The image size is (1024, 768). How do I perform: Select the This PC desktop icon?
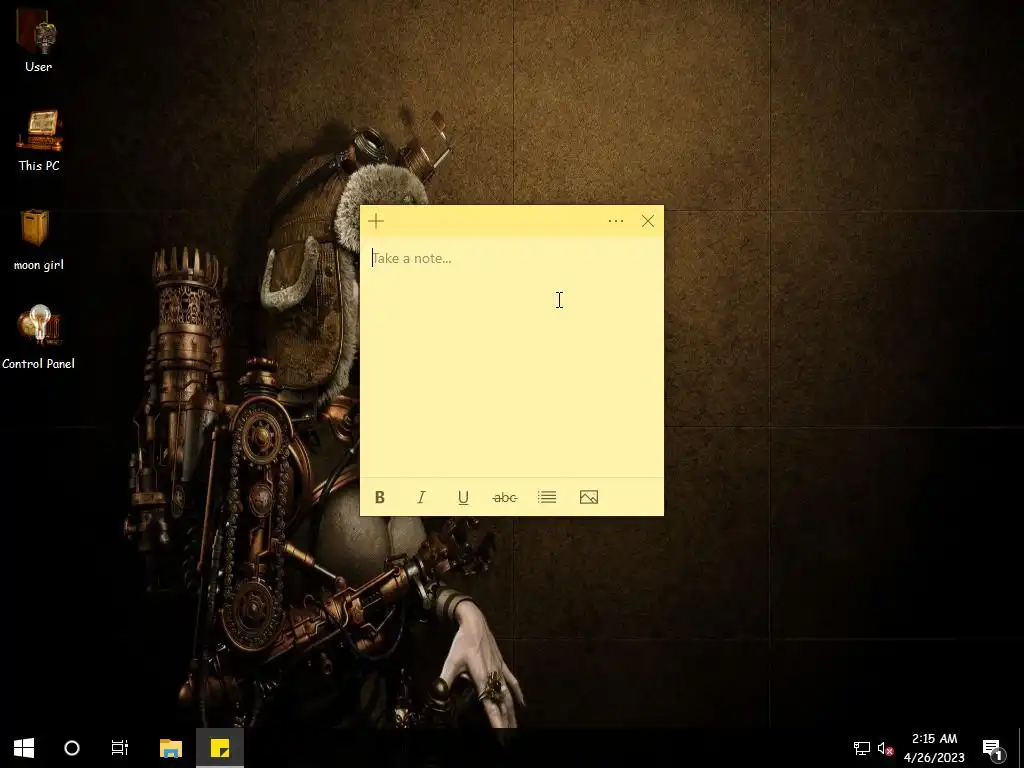tap(39, 140)
